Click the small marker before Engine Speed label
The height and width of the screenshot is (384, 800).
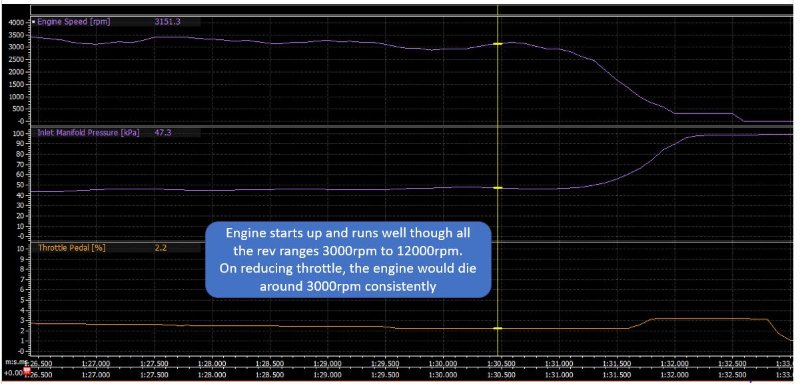pos(34,21)
